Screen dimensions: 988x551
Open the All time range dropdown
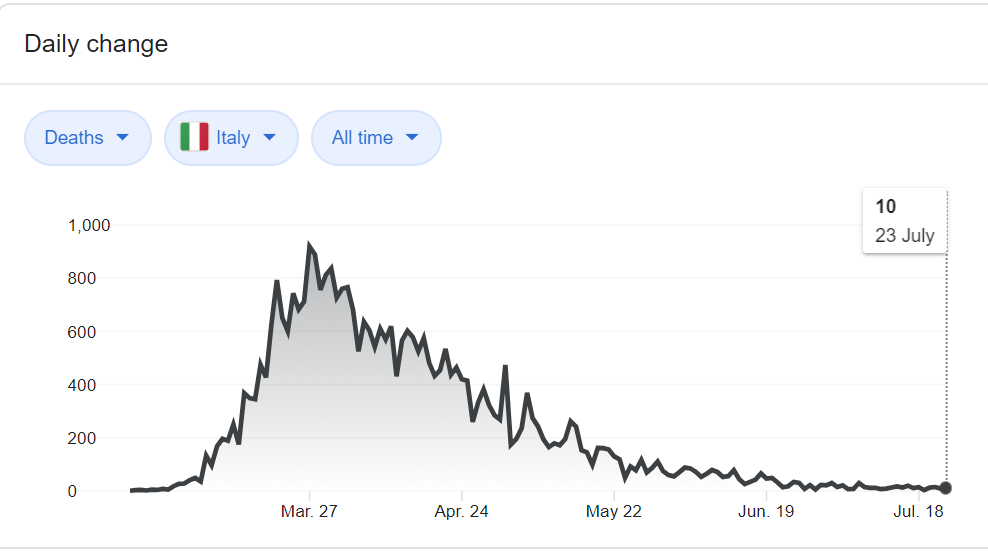(376, 138)
